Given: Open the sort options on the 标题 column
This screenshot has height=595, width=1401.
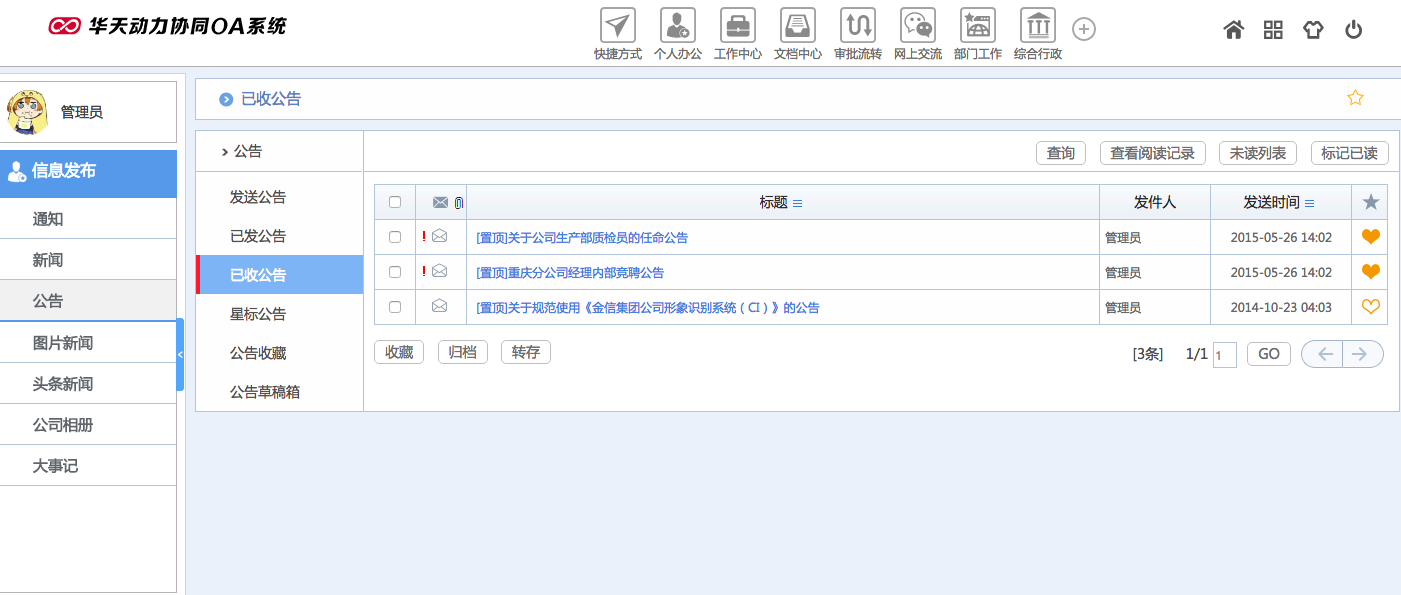Looking at the screenshot, I should (797, 201).
